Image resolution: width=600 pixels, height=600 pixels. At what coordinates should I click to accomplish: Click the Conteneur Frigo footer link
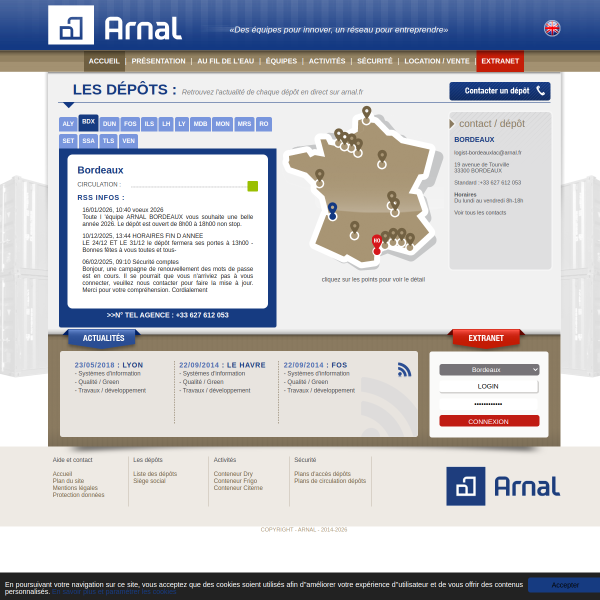235,481
